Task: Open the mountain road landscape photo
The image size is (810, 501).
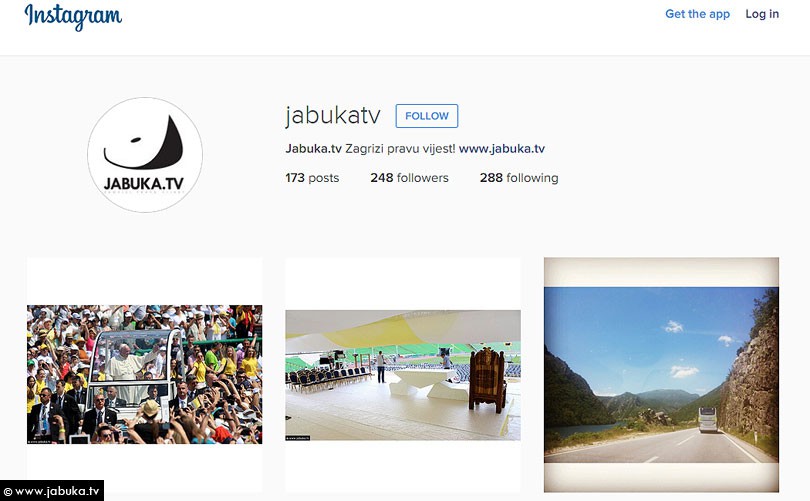Action: (661, 374)
